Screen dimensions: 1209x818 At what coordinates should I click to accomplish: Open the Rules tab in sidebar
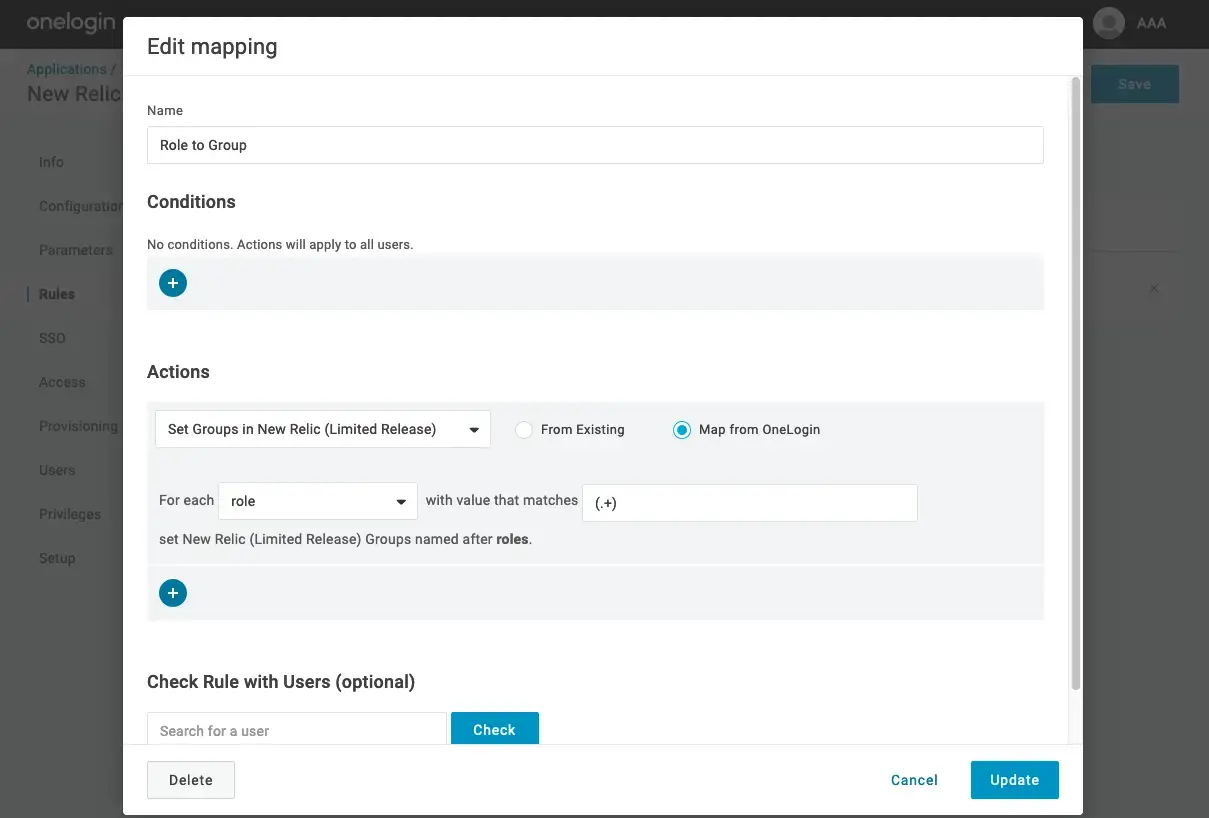coord(57,294)
